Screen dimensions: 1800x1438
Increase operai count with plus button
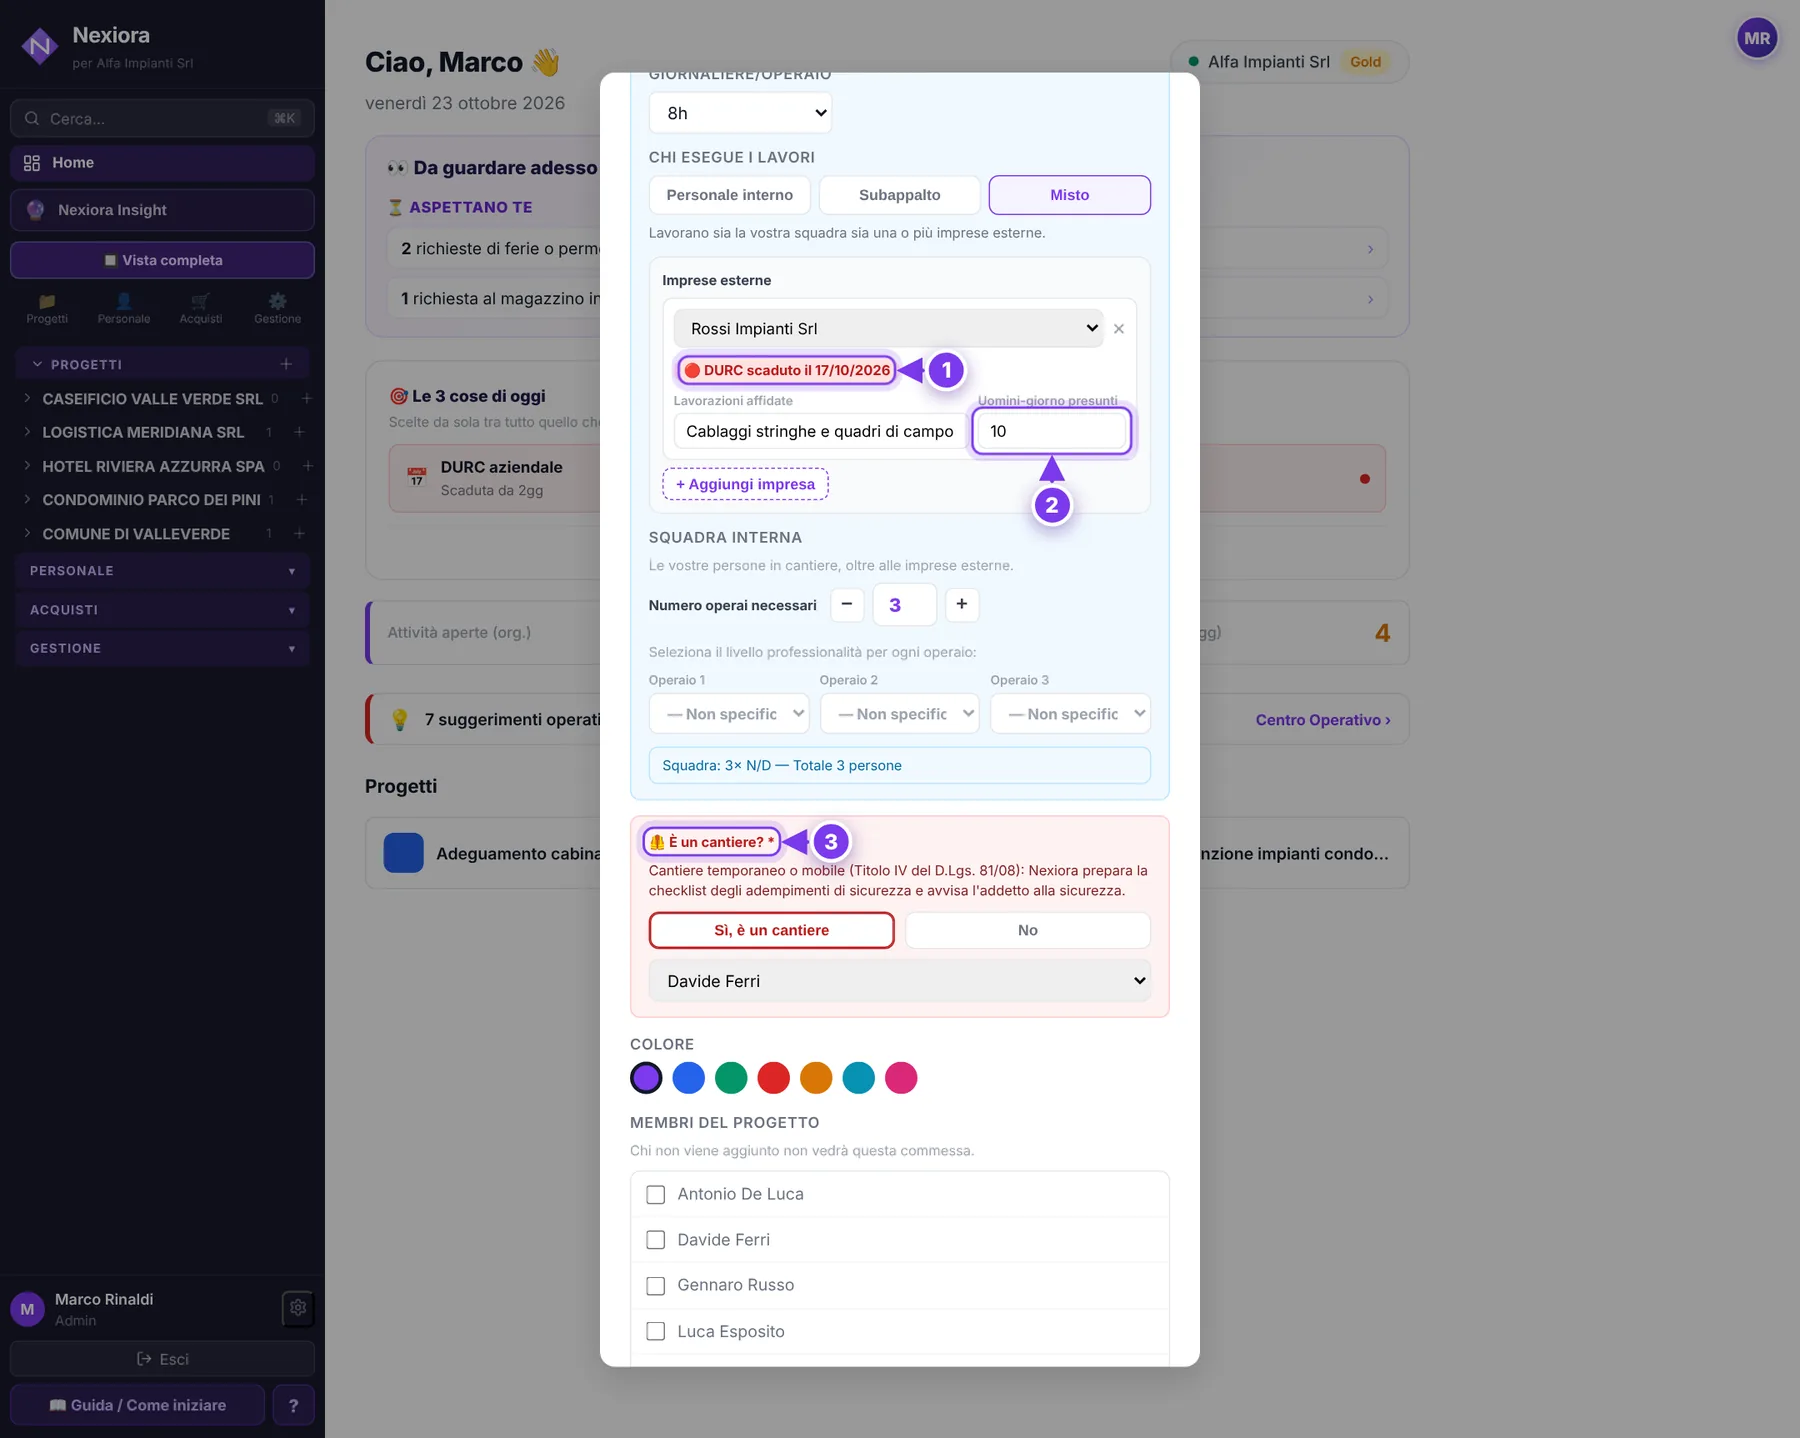pyautogui.click(x=962, y=604)
